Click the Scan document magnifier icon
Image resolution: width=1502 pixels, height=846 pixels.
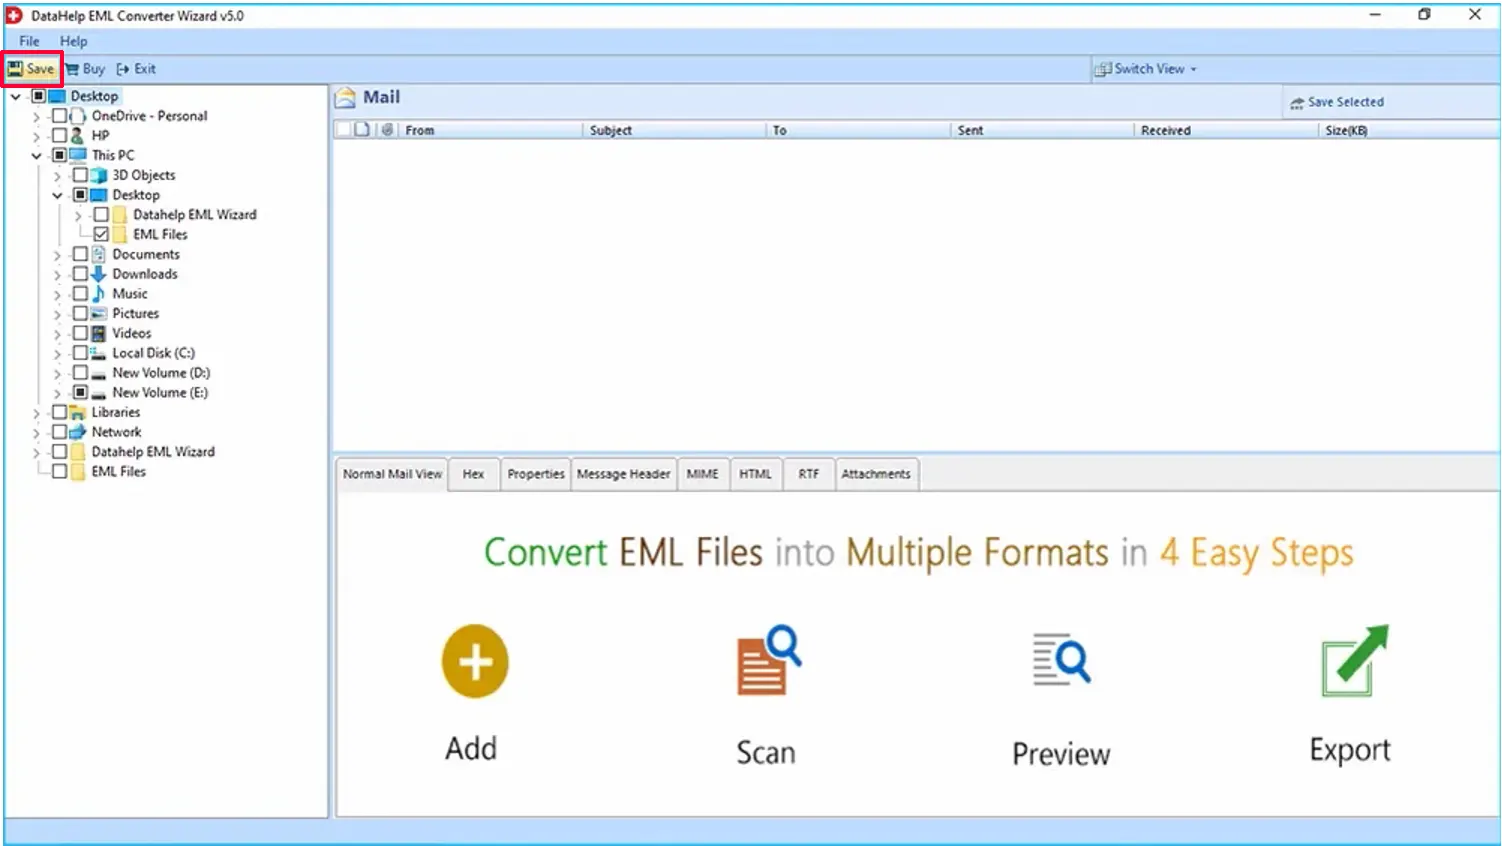(x=768, y=660)
